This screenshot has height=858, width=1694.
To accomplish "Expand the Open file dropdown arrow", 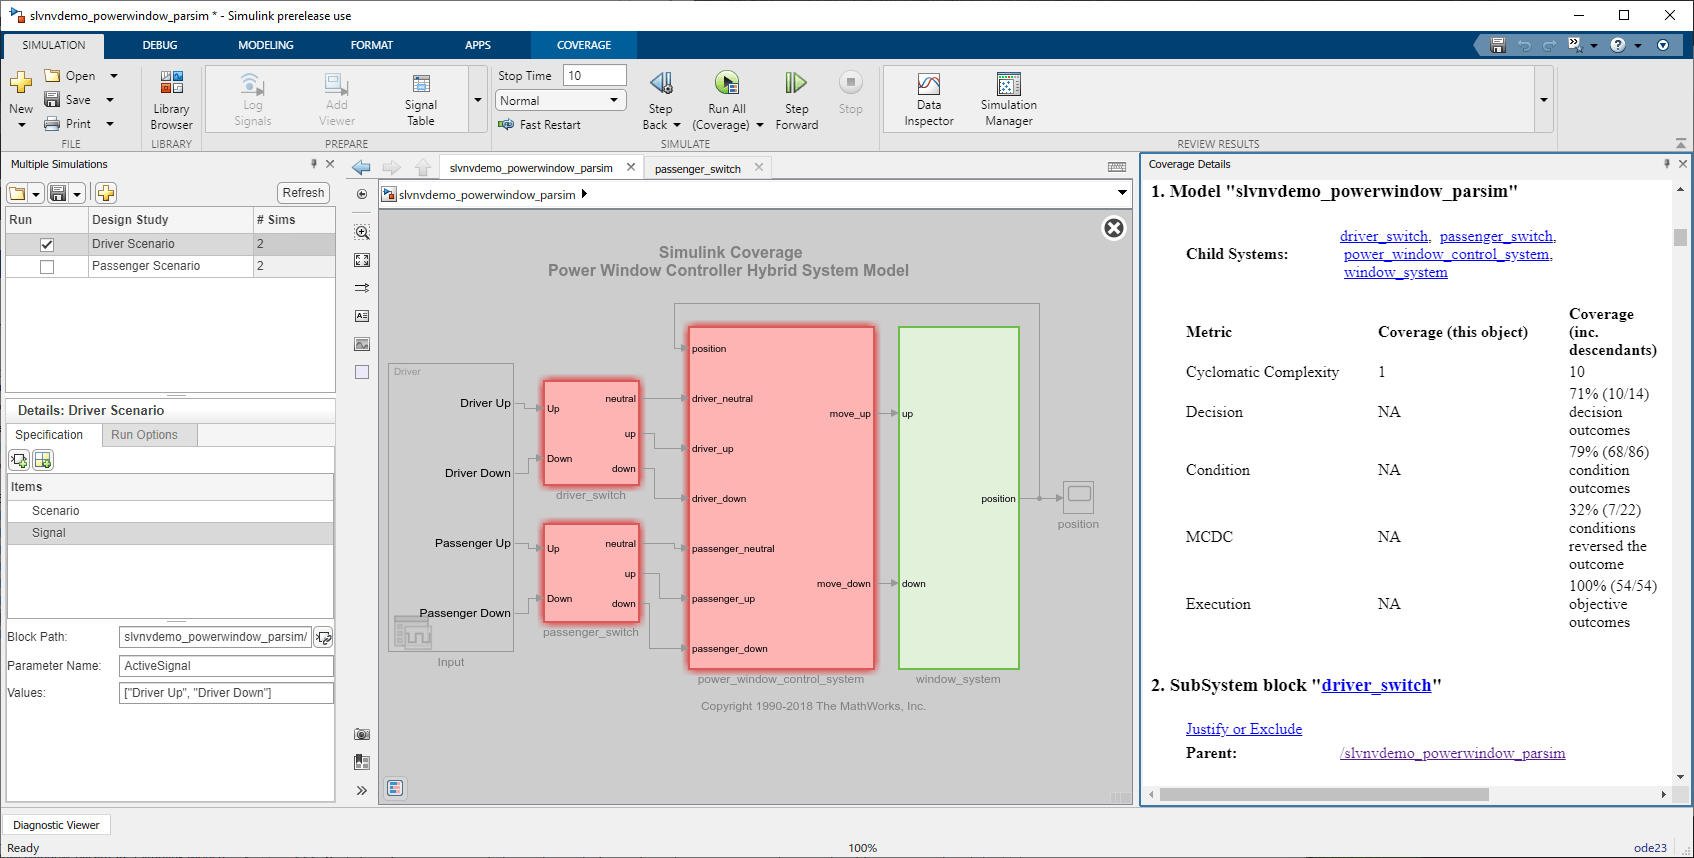I will [x=114, y=76].
